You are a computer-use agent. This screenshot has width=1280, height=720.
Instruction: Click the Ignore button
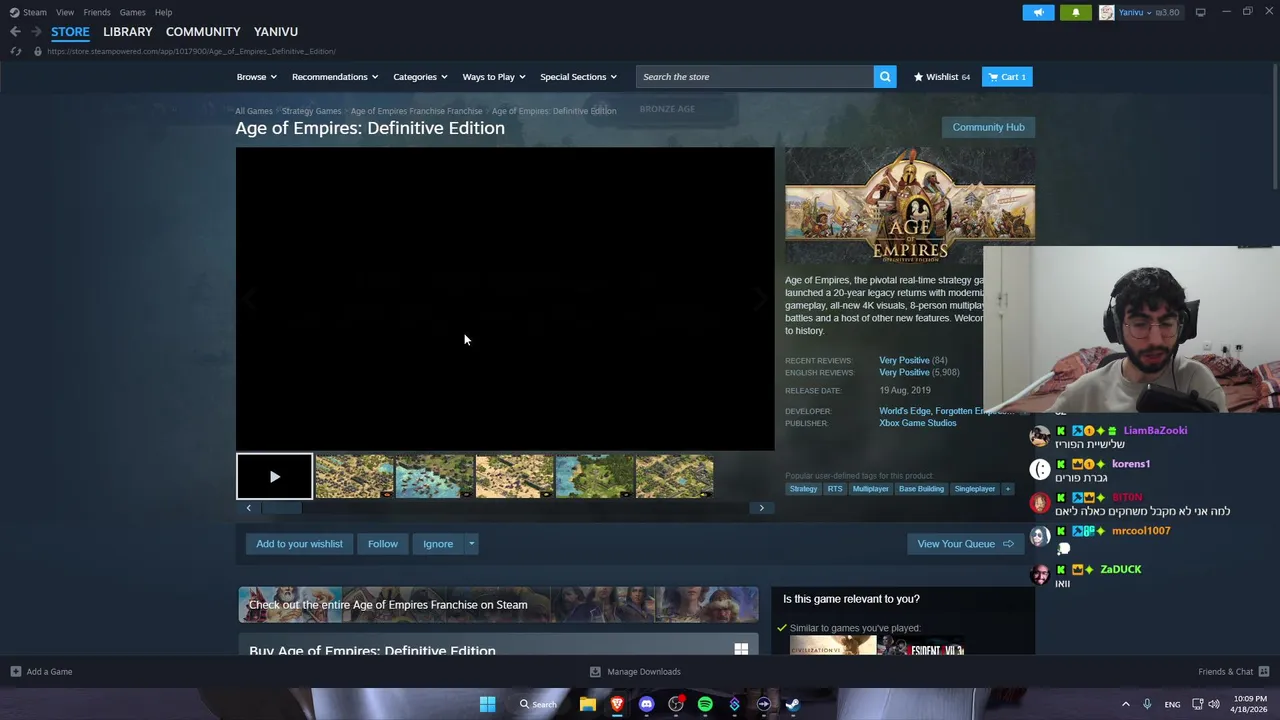[438, 544]
